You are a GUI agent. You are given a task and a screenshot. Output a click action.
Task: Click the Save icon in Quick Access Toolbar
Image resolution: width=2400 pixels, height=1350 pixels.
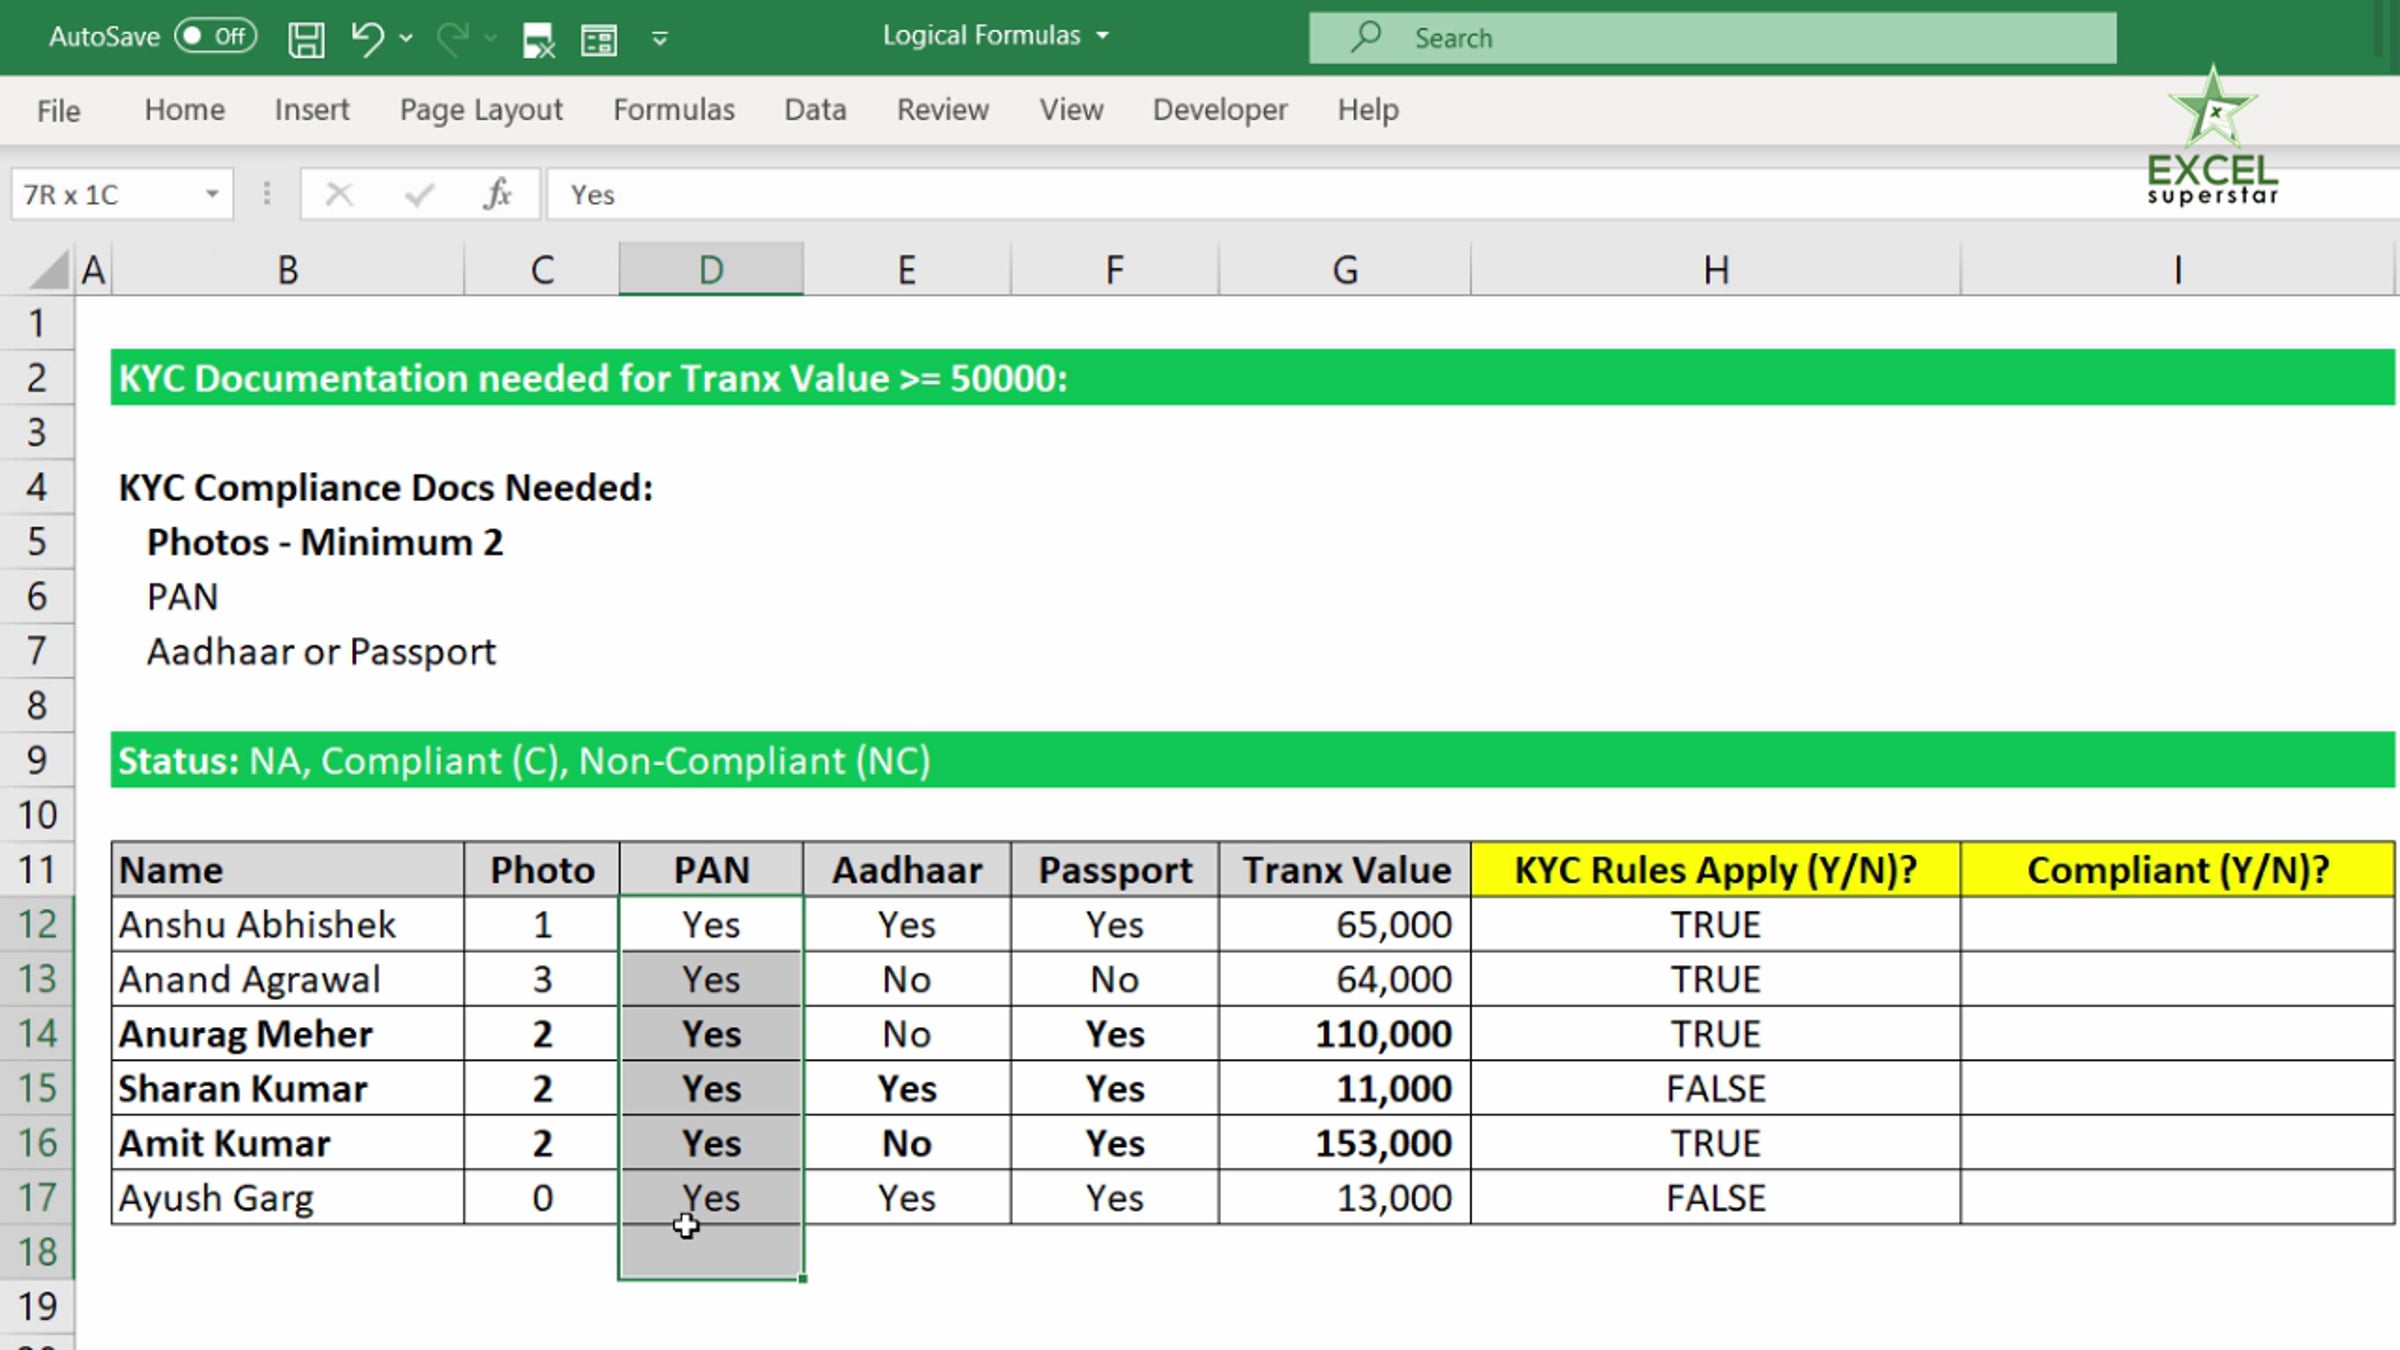tap(306, 39)
